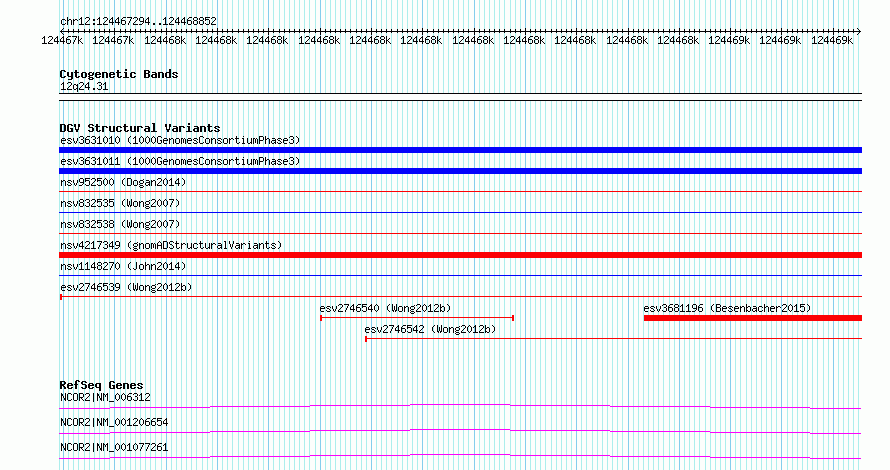Image resolution: width=890 pixels, height=470 pixels.
Task: Click the esv2746539 Wong2012b red line
Action: [x=460, y=297]
